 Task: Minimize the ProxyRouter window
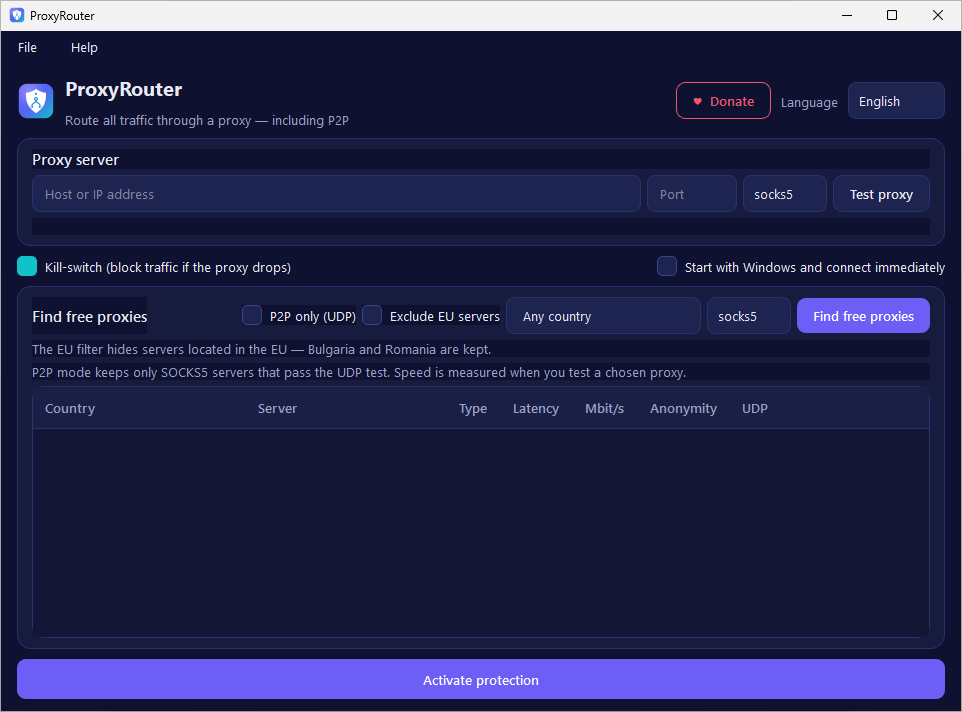pyautogui.click(x=847, y=15)
